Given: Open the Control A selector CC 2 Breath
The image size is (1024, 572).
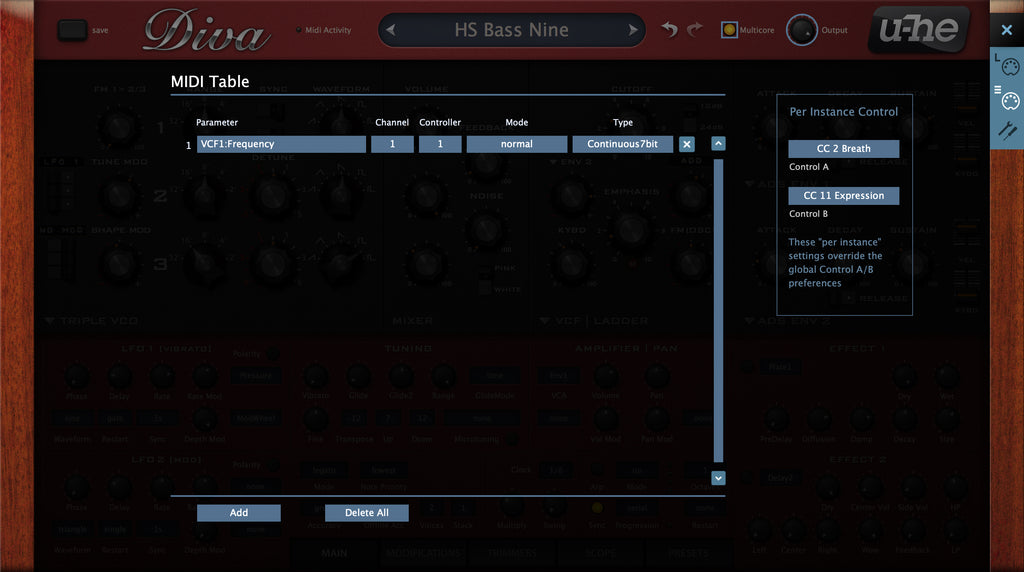Looking at the screenshot, I should pyautogui.click(x=844, y=149).
